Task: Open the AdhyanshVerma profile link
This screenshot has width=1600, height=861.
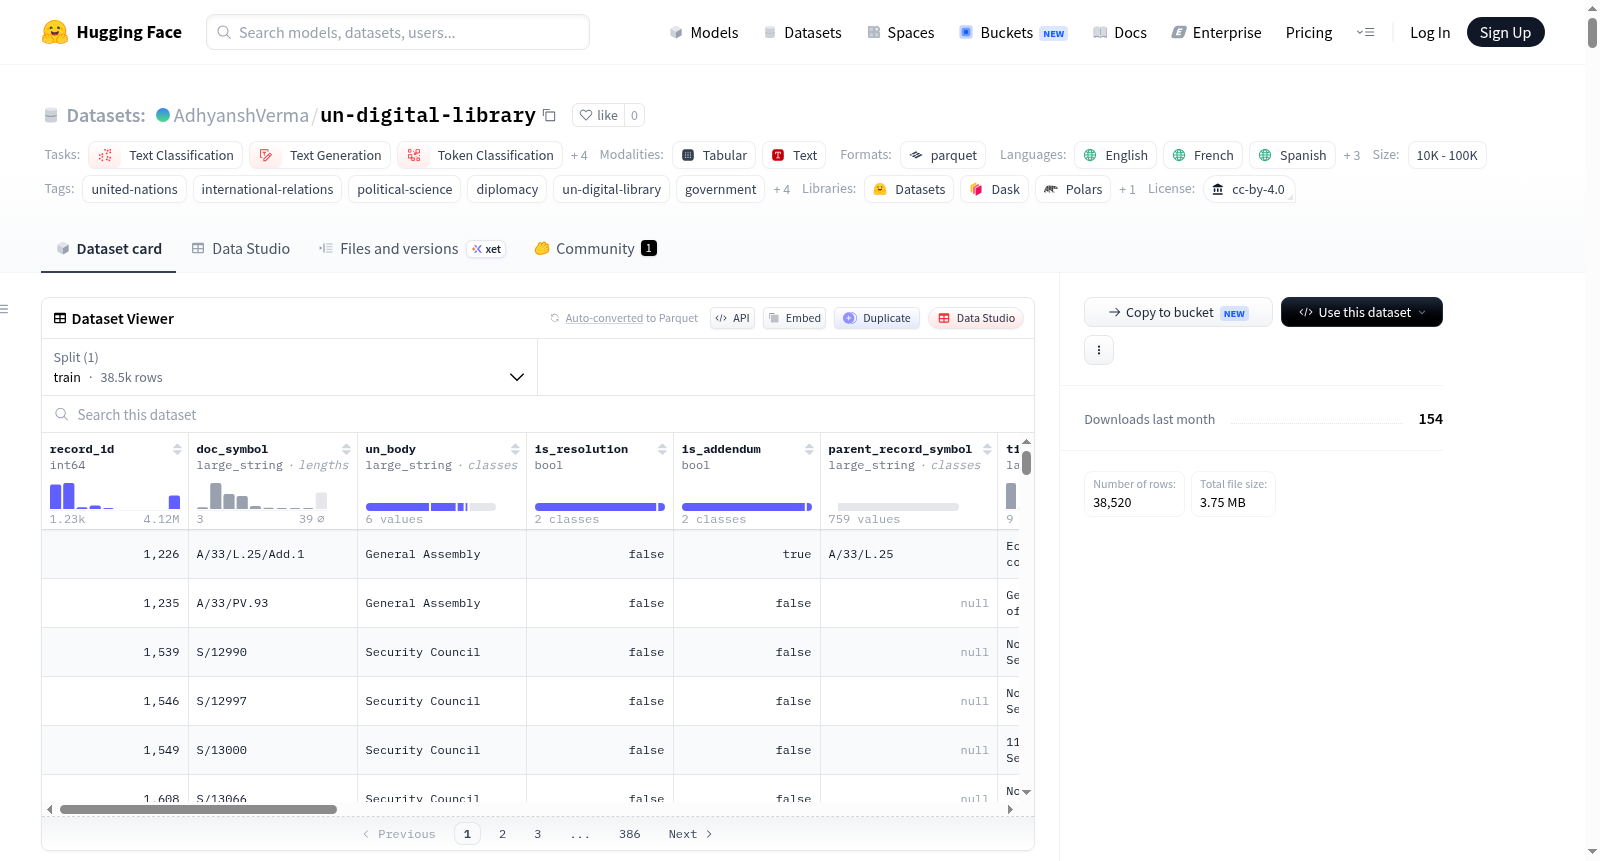Action: [241, 115]
